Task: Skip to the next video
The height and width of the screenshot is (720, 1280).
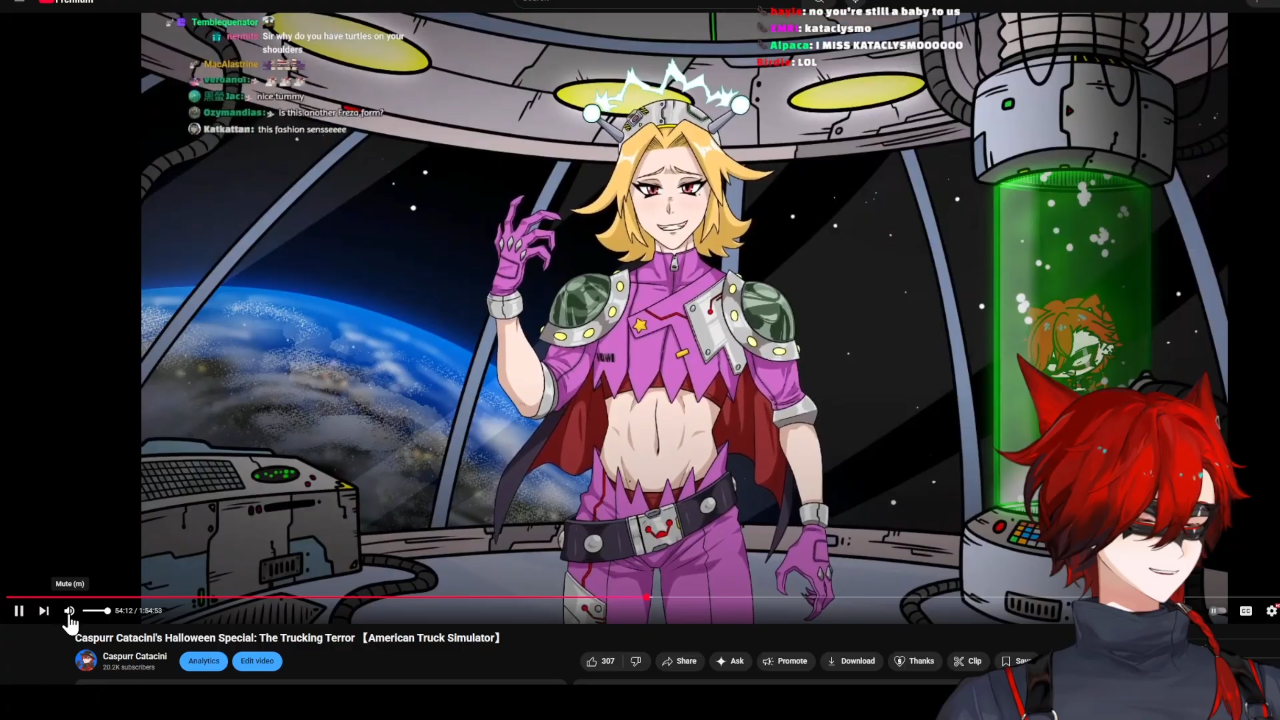Action: (x=44, y=611)
